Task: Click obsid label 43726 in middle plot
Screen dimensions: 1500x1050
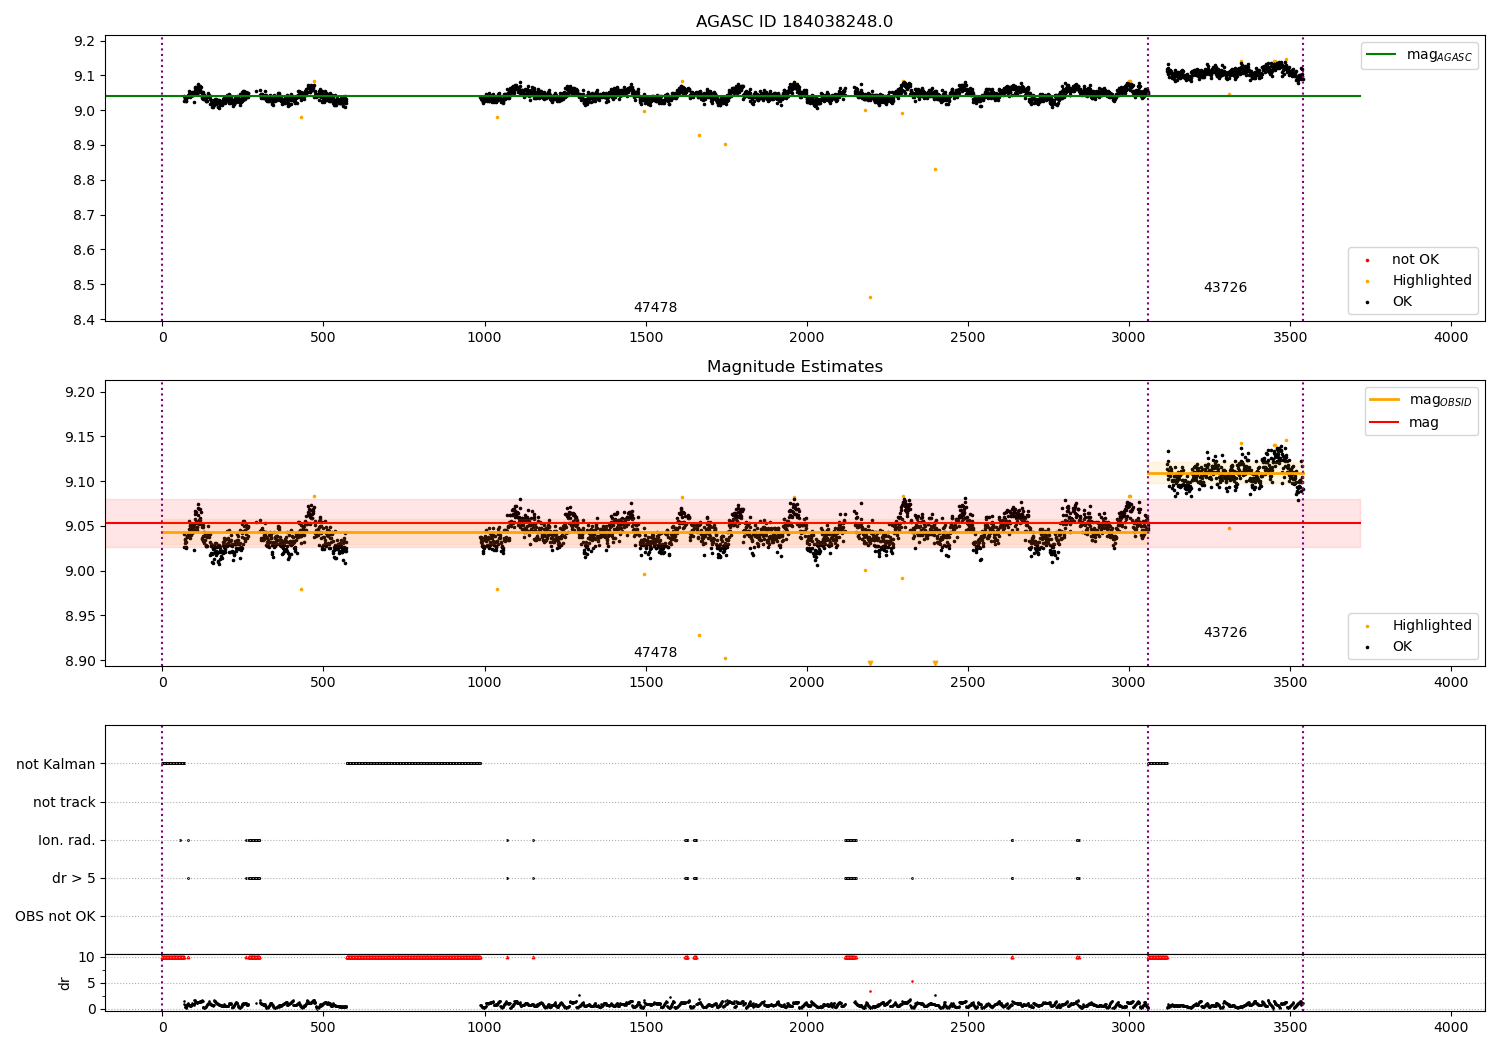Action: (x=1225, y=633)
